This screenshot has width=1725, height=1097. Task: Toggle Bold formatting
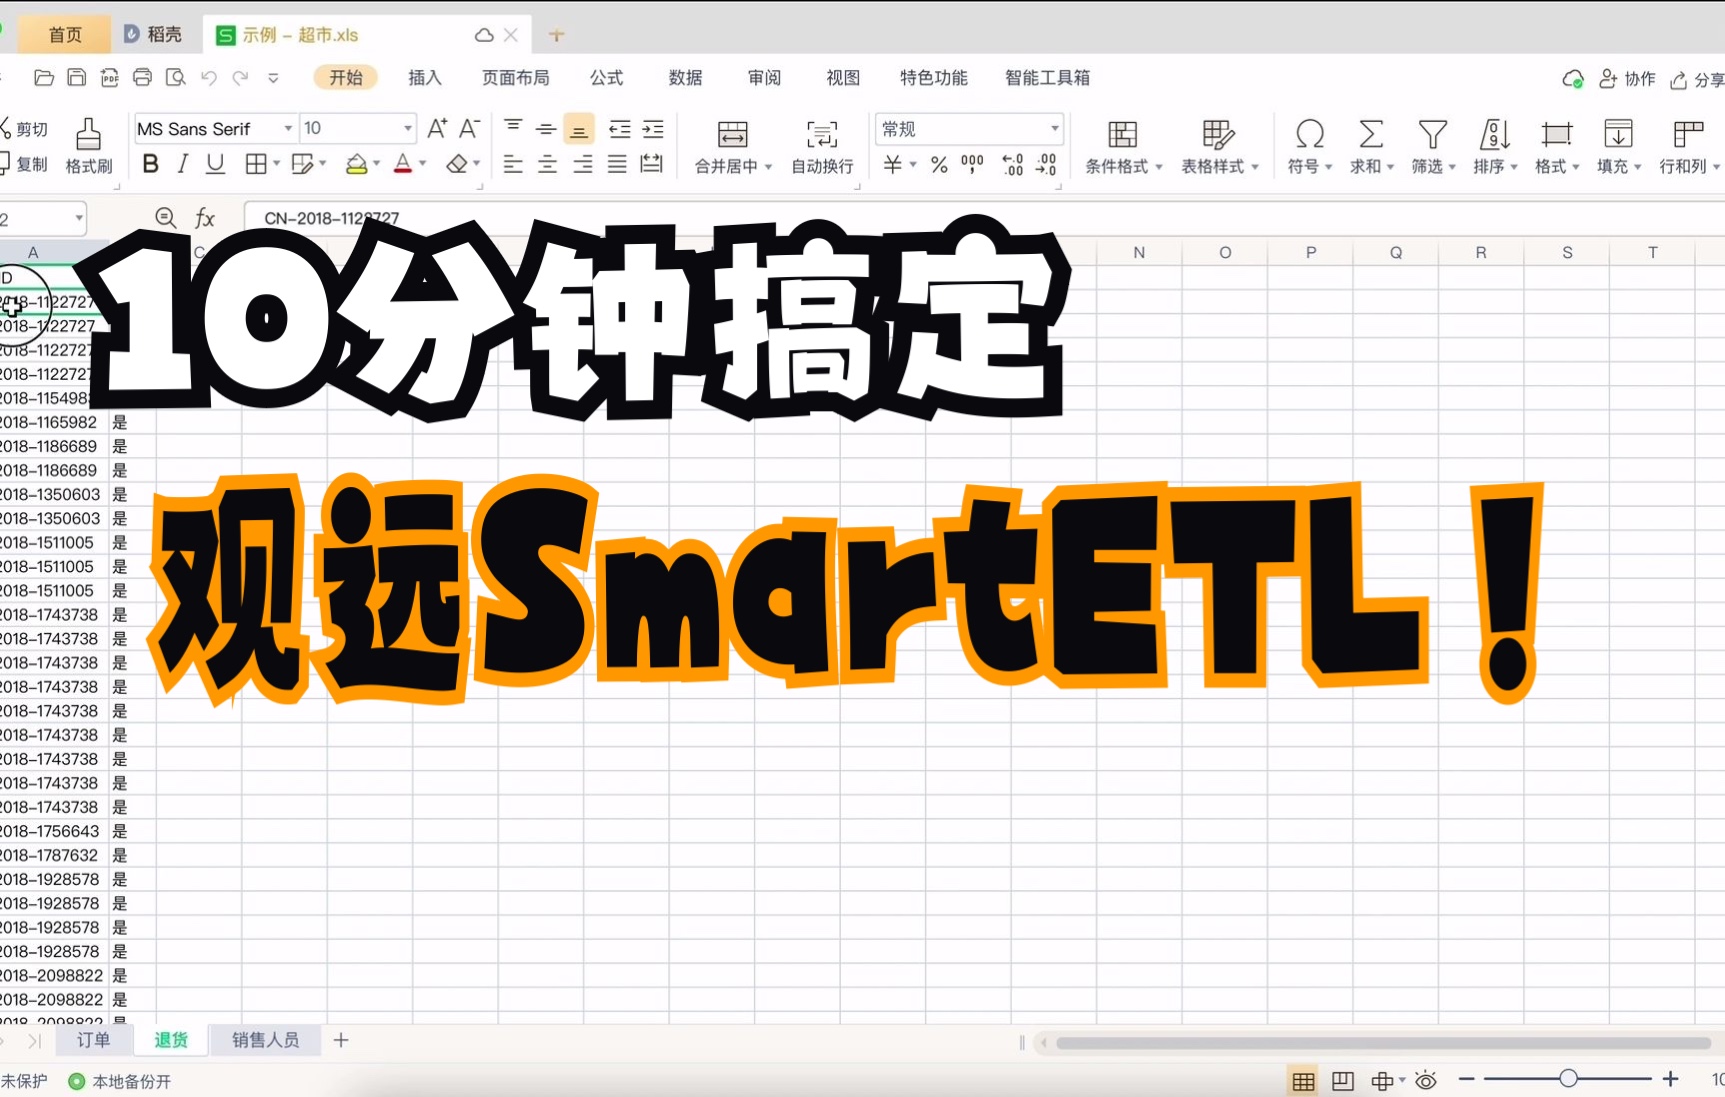click(x=151, y=164)
